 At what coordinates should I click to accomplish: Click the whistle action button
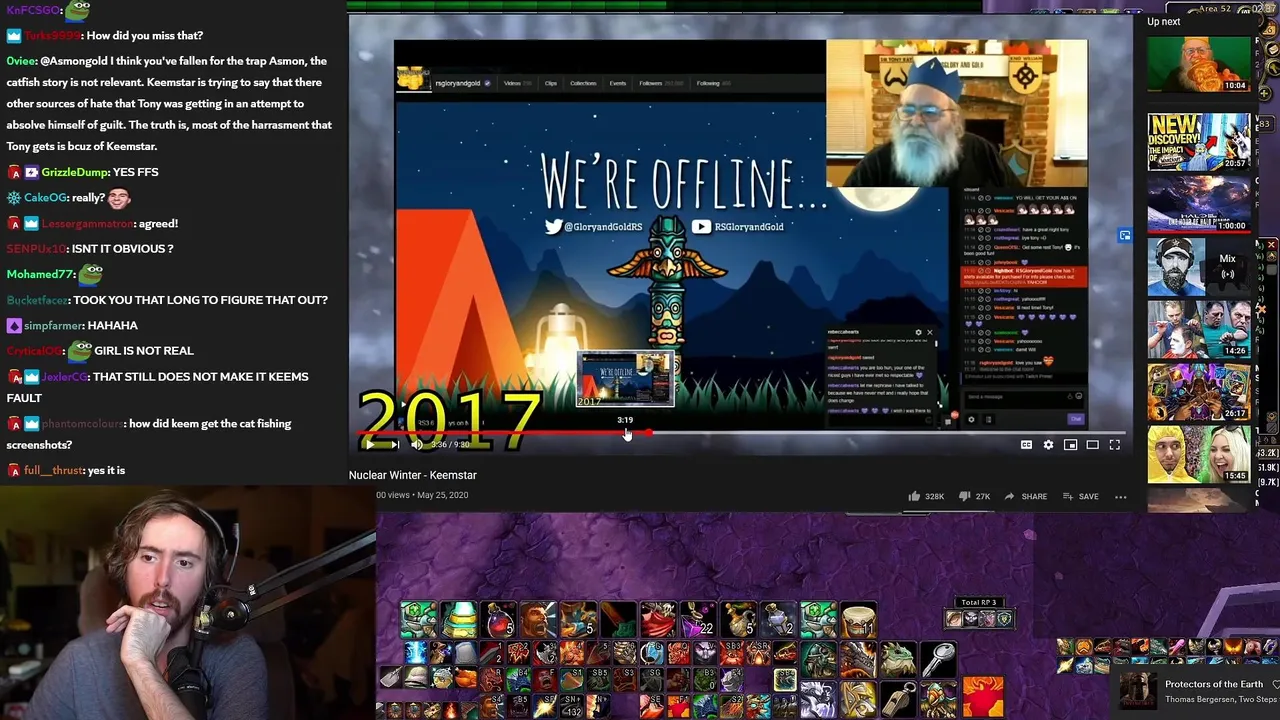pyautogui.click(x=898, y=698)
